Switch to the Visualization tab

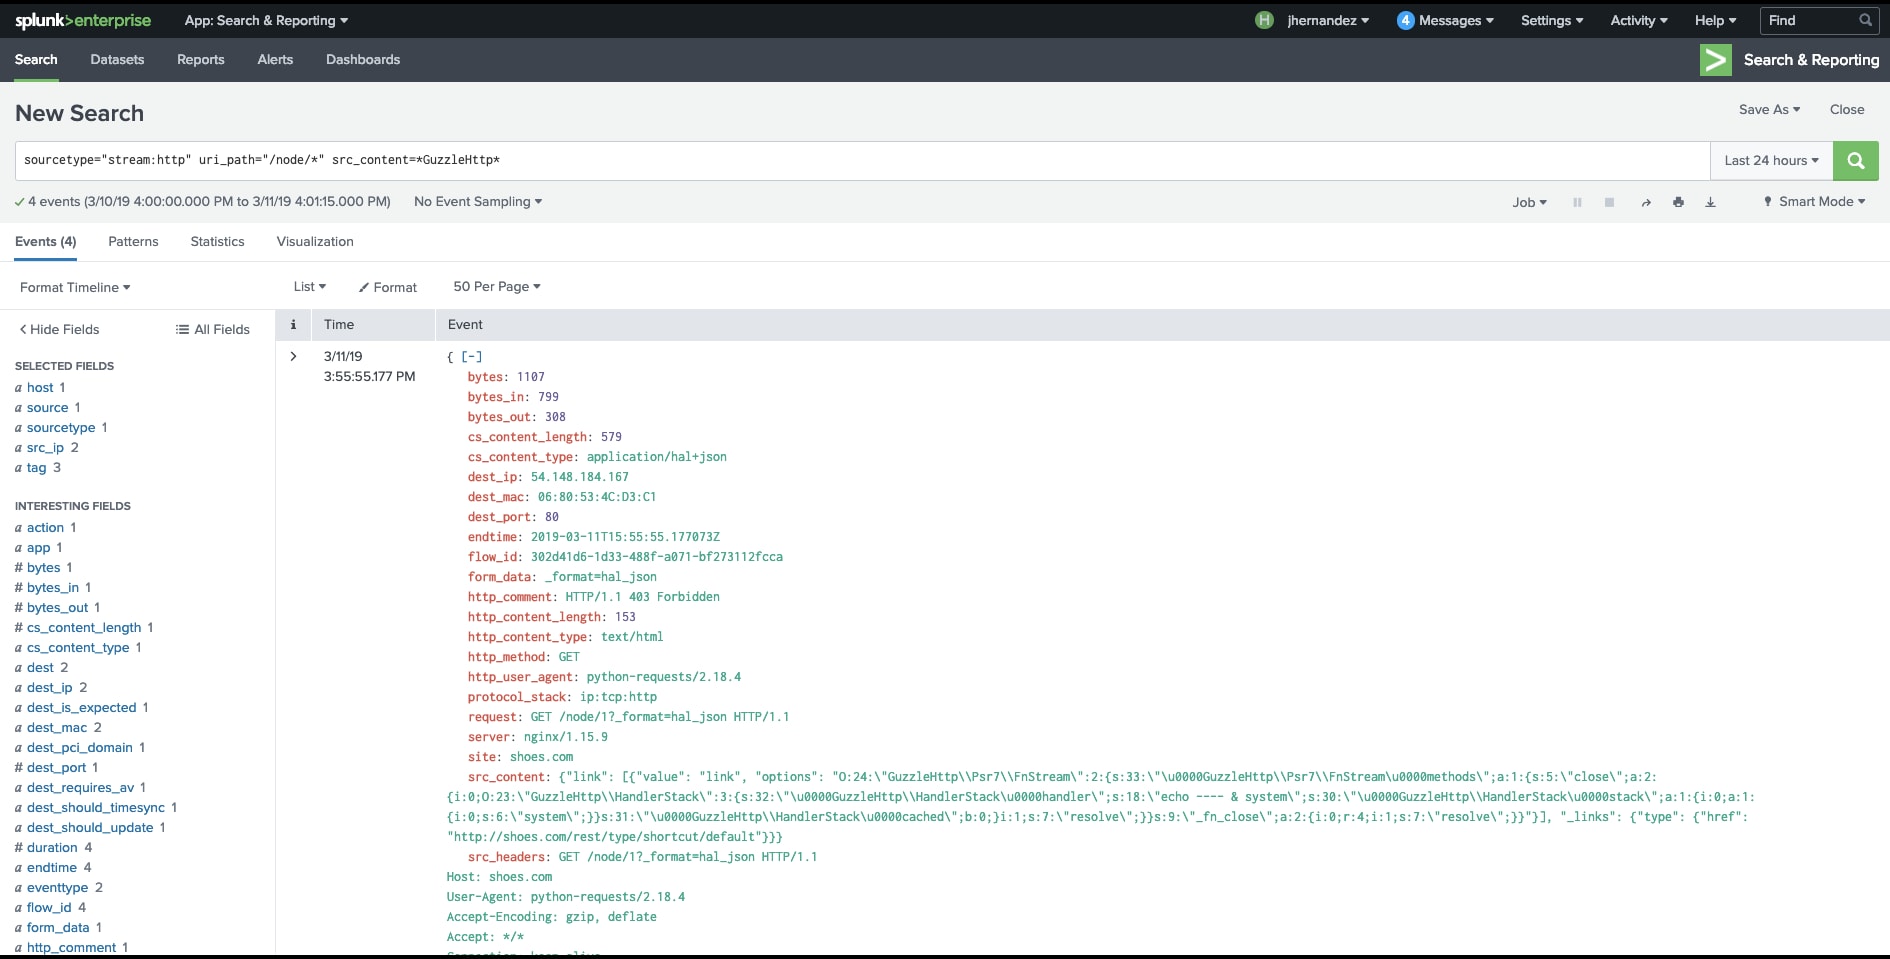315,242
